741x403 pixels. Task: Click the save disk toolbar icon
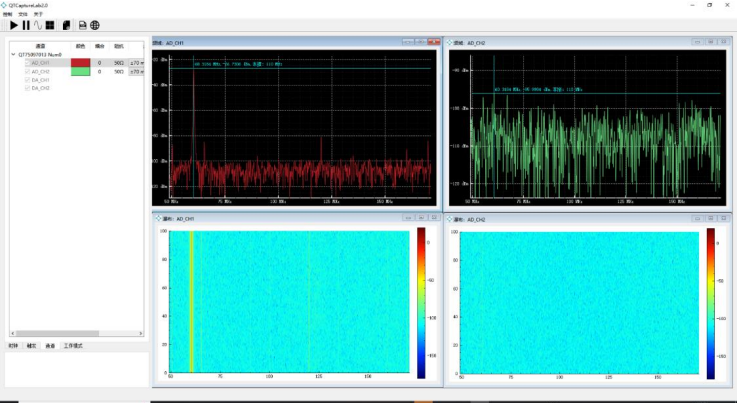pyautogui.click(x=82, y=25)
